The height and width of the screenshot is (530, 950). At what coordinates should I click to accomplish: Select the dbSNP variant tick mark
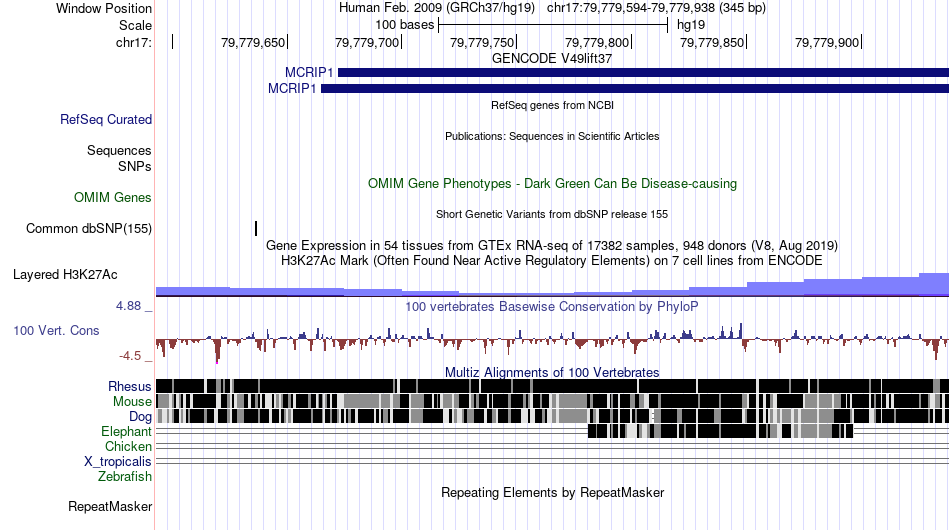(256, 228)
